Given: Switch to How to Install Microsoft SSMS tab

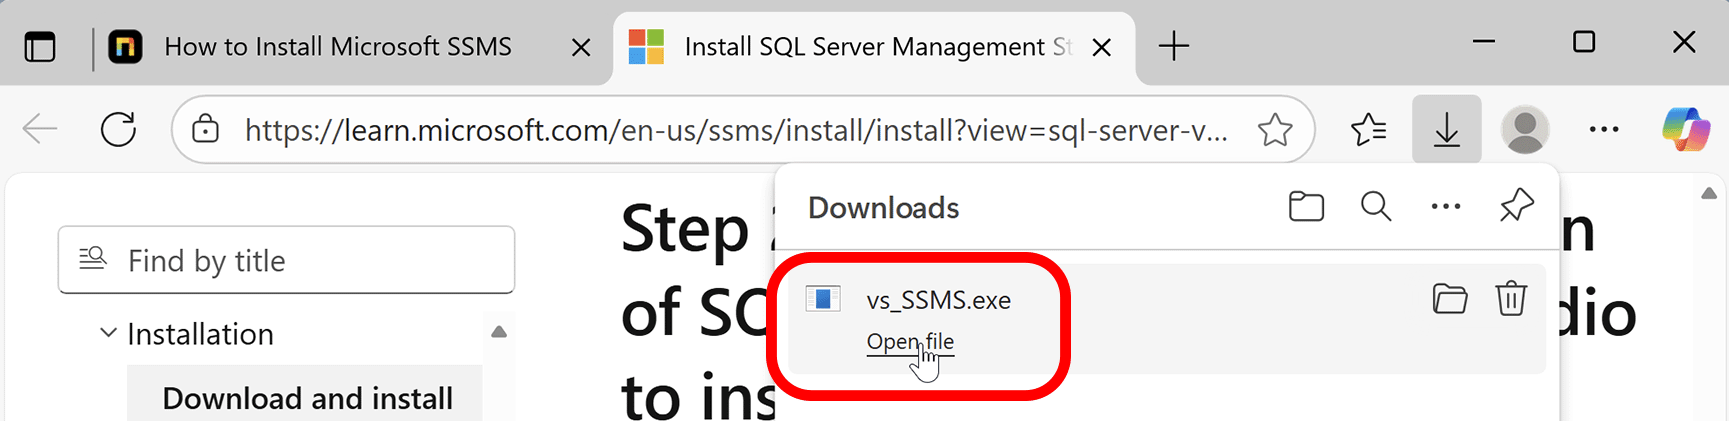Looking at the screenshot, I should click(337, 47).
